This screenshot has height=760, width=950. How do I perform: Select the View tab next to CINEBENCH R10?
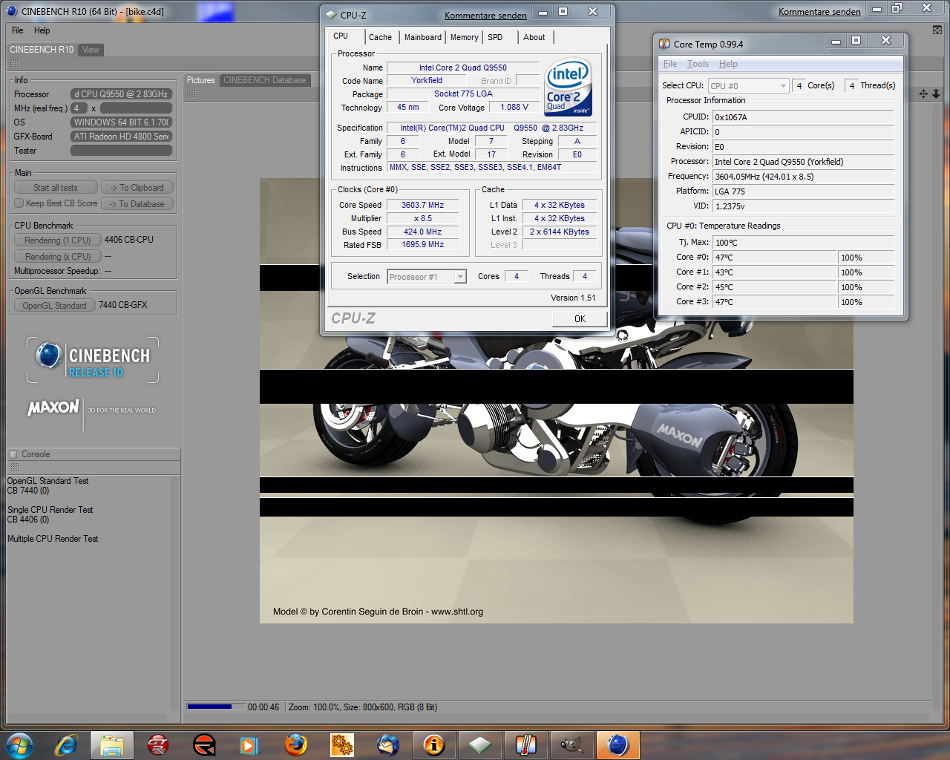(91, 50)
